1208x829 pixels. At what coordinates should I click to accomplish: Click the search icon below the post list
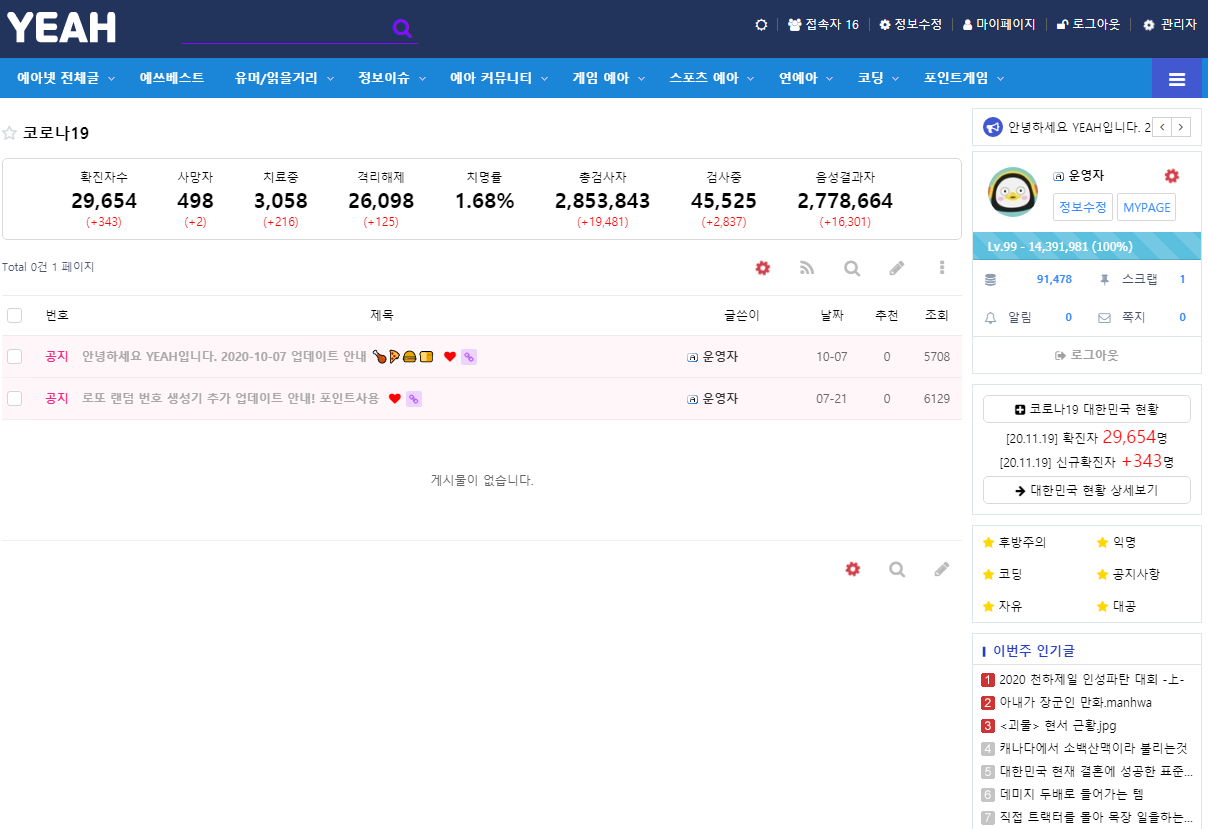[x=897, y=569]
